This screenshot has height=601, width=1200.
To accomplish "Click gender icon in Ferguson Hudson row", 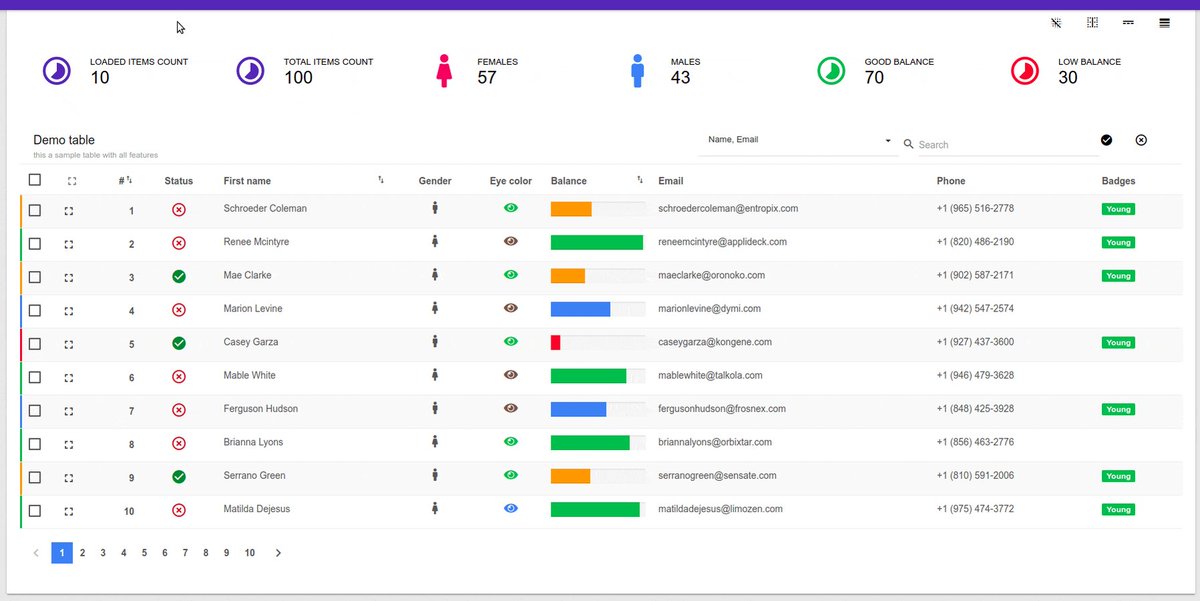I will (x=435, y=408).
